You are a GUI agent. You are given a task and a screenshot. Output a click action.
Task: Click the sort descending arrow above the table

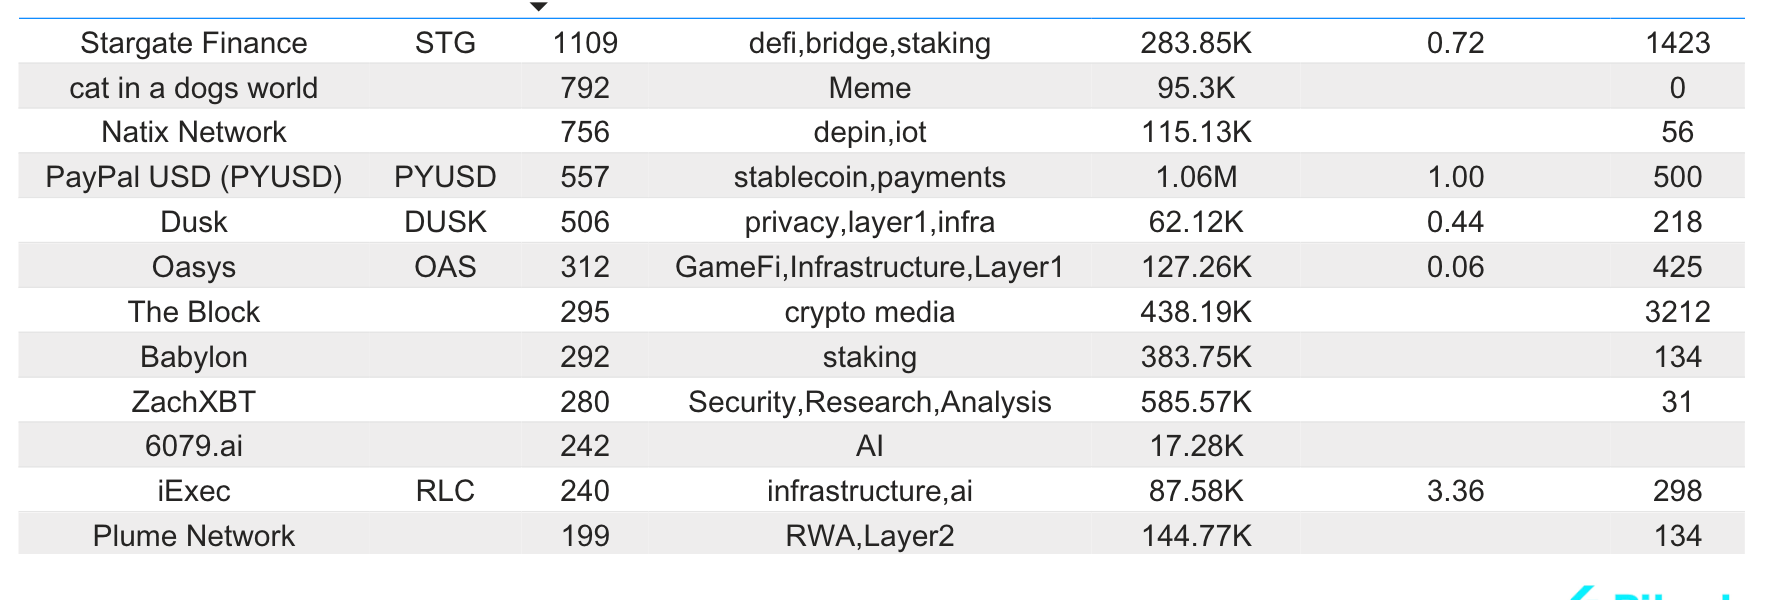click(538, 7)
